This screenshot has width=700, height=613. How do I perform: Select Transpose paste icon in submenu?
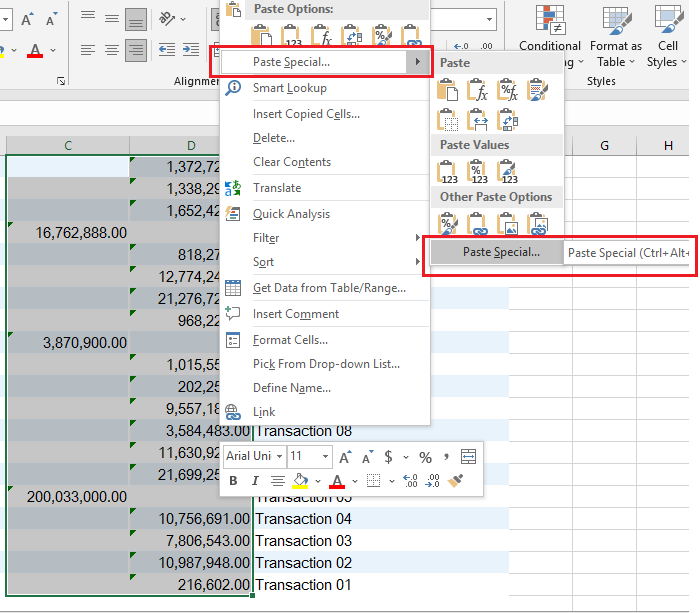point(508,120)
